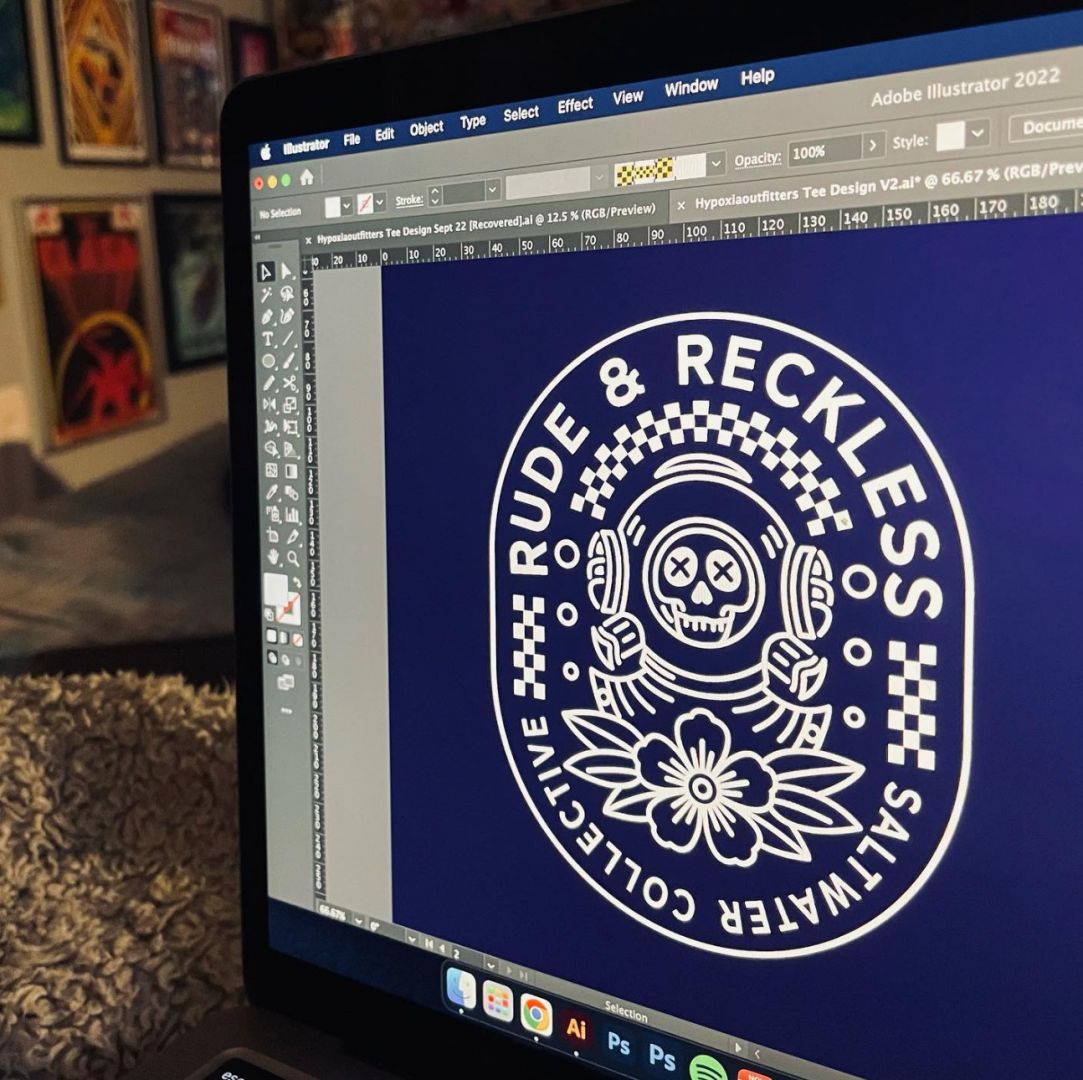The height and width of the screenshot is (1080, 1083).
Task: Select the Zoom magnifier tool
Action: pos(293,558)
